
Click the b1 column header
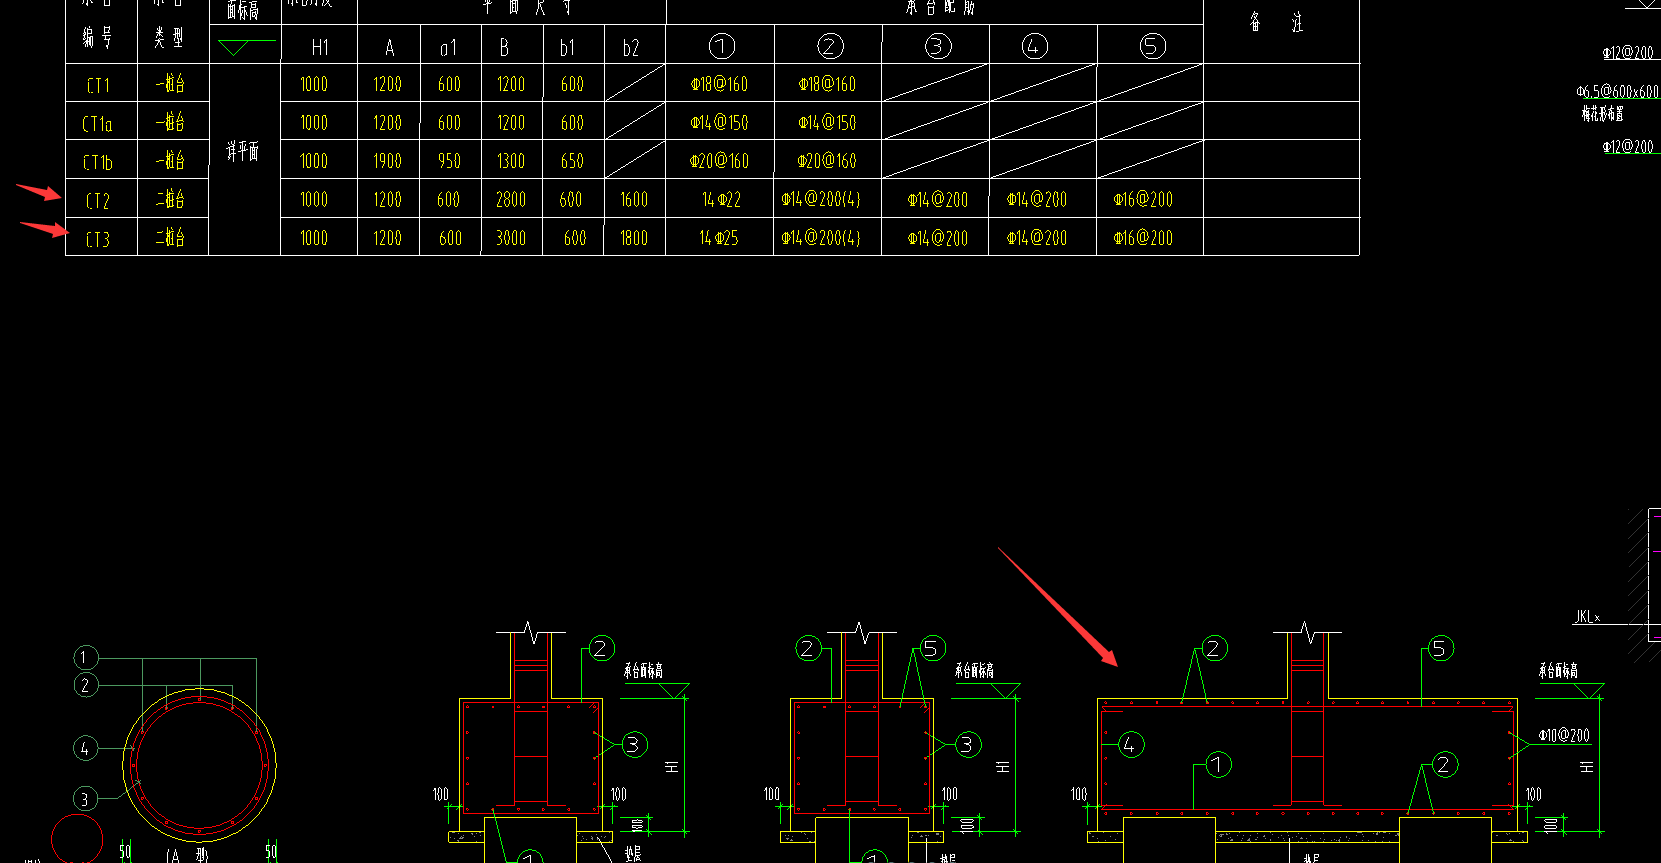tap(568, 47)
